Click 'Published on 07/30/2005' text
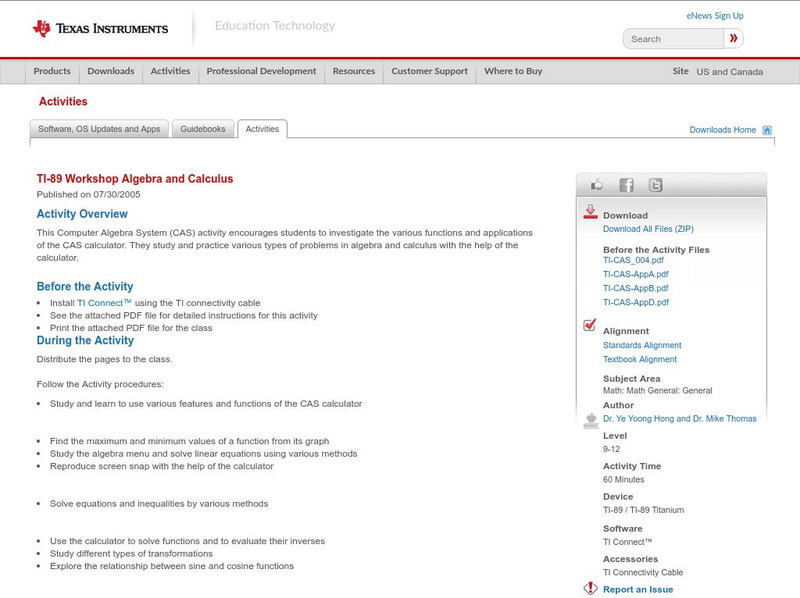Screen dimensions: 800x598 (x=88, y=194)
